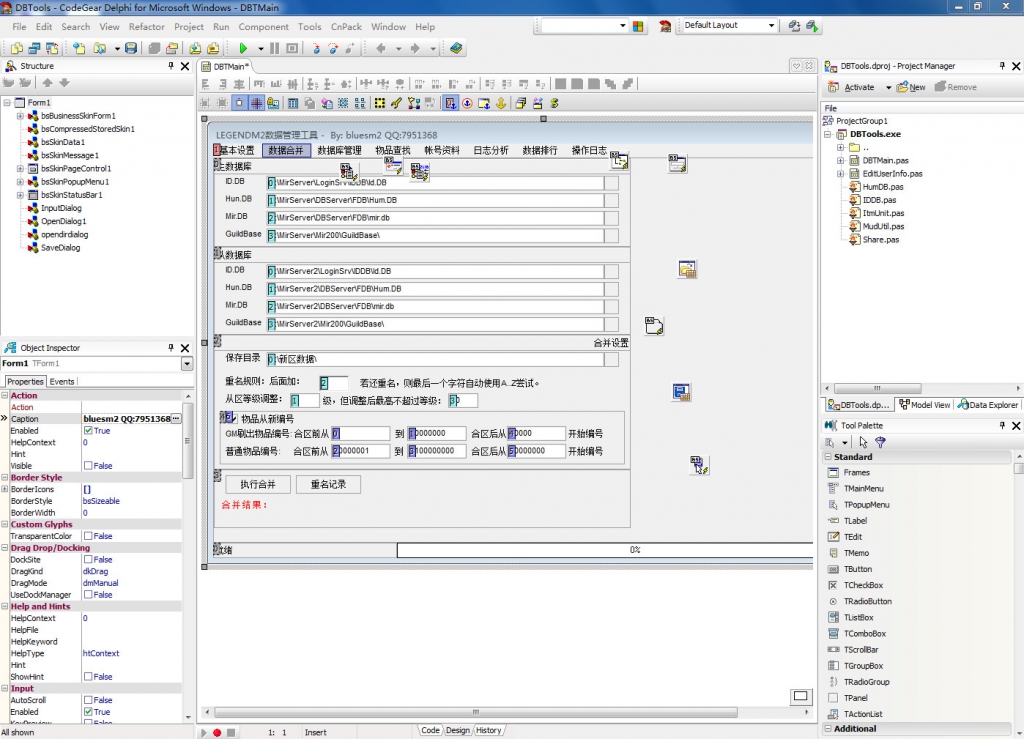Open Object Inspector component selector dropdown
Viewport: 1024px width, 739px height.
point(187,364)
